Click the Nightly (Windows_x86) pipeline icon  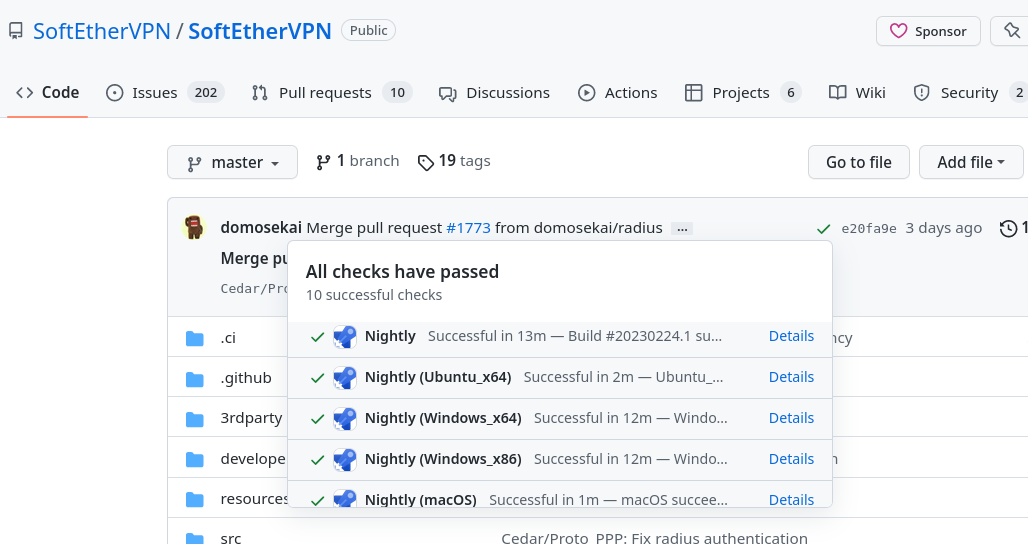345,460
